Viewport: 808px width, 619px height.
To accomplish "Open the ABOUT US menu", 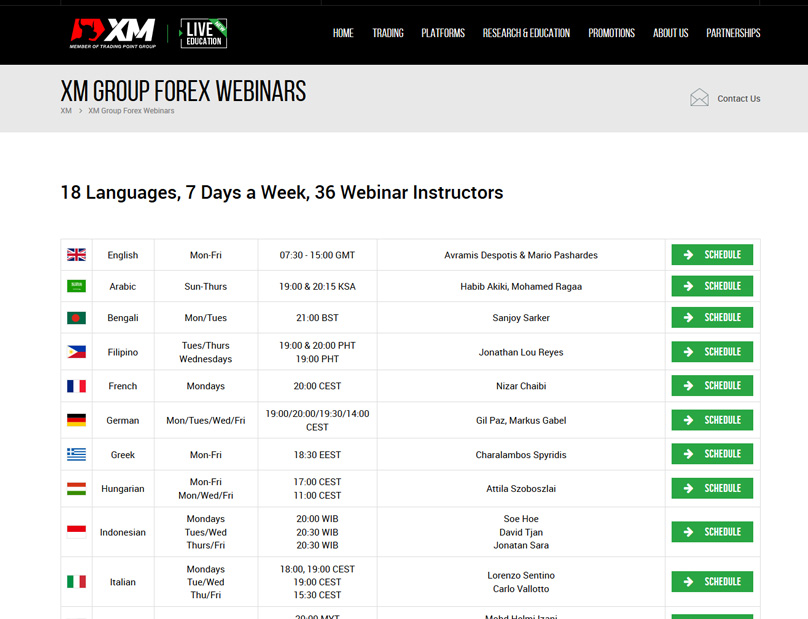I will point(670,34).
